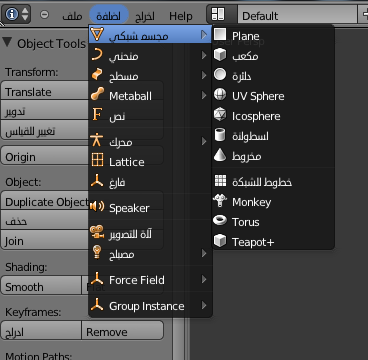Expand the مسطح surface submenu arrow
The height and width of the screenshot is (360, 368).
(x=204, y=75)
